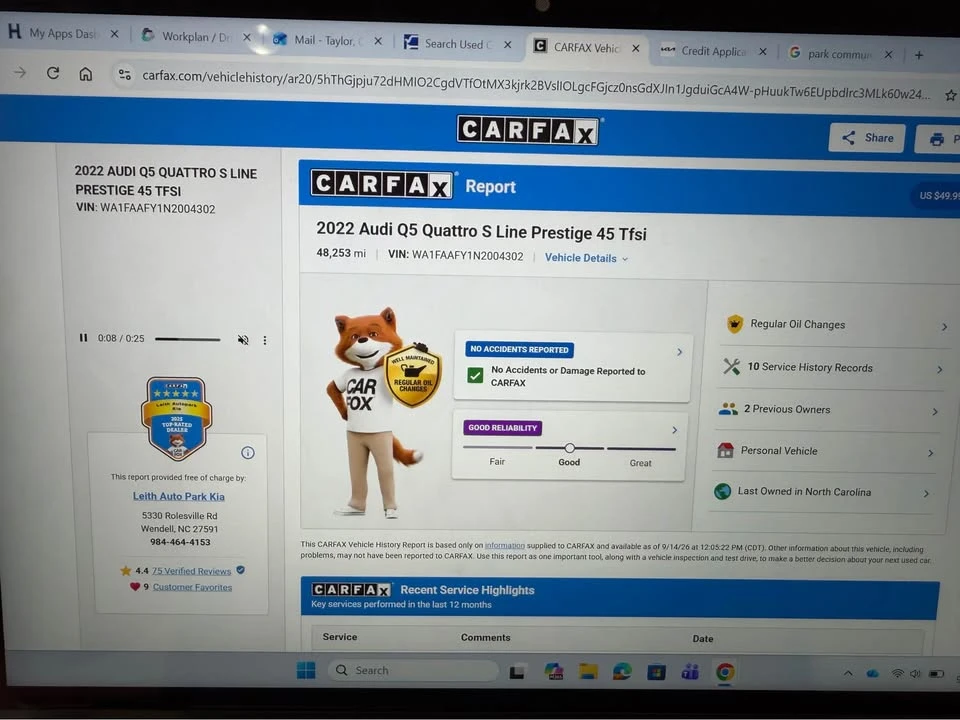Image resolution: width=960 pixels, height=720 pixels.
Task: Close the CARFAX Vehicle tab
Action: click(x=636, y=48)
